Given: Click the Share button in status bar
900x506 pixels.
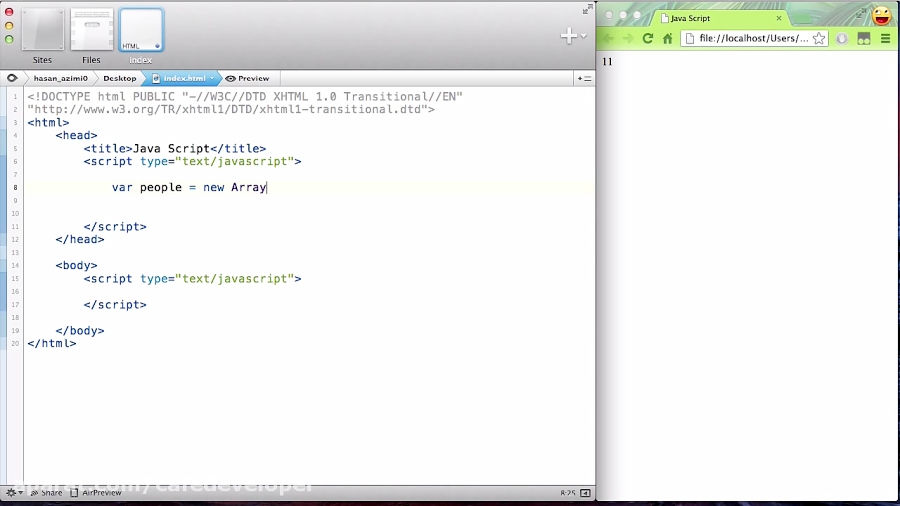Looking at the screenshot, I should pyautogui.click(x=46, y=493).
